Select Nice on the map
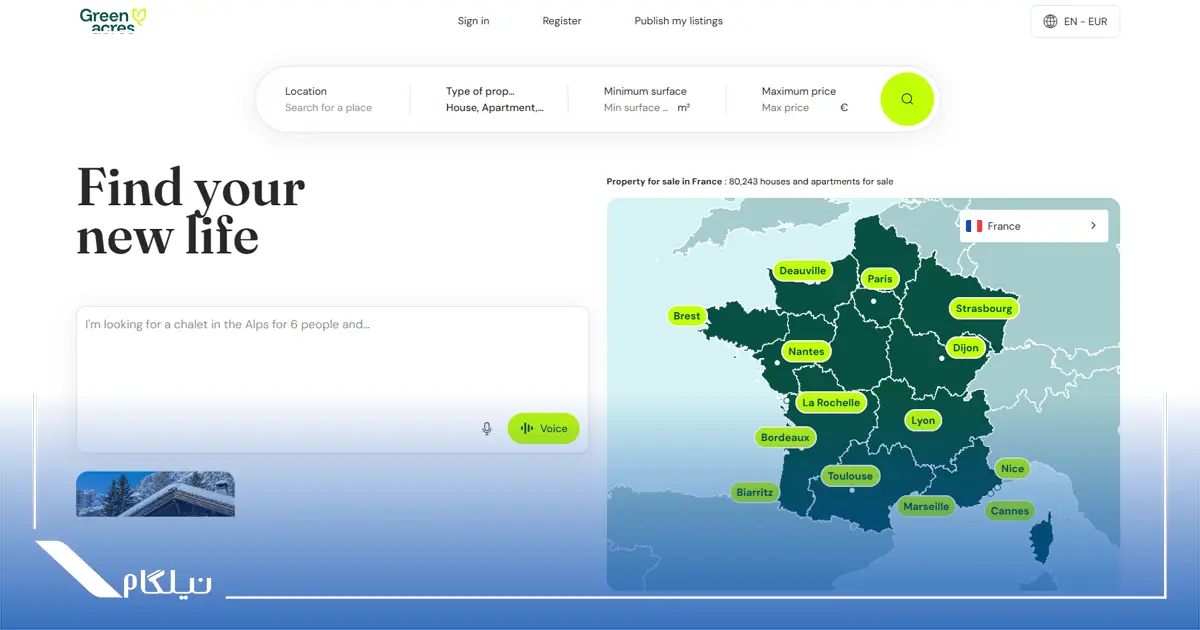The width and height of the screenshot is (1200, 630). click(x=1013, y=469)
